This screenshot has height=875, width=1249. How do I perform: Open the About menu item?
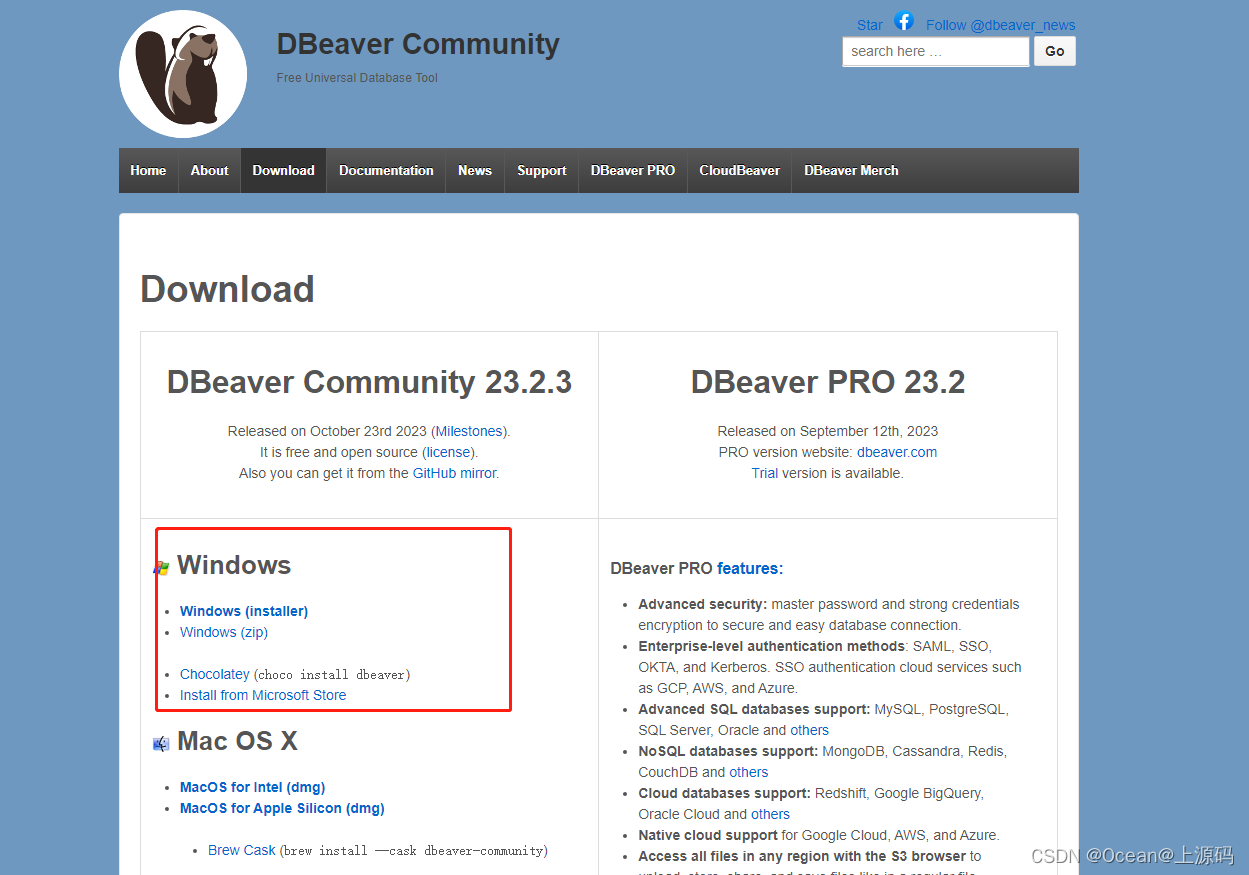pyautogui.click(x=210, y=171)
